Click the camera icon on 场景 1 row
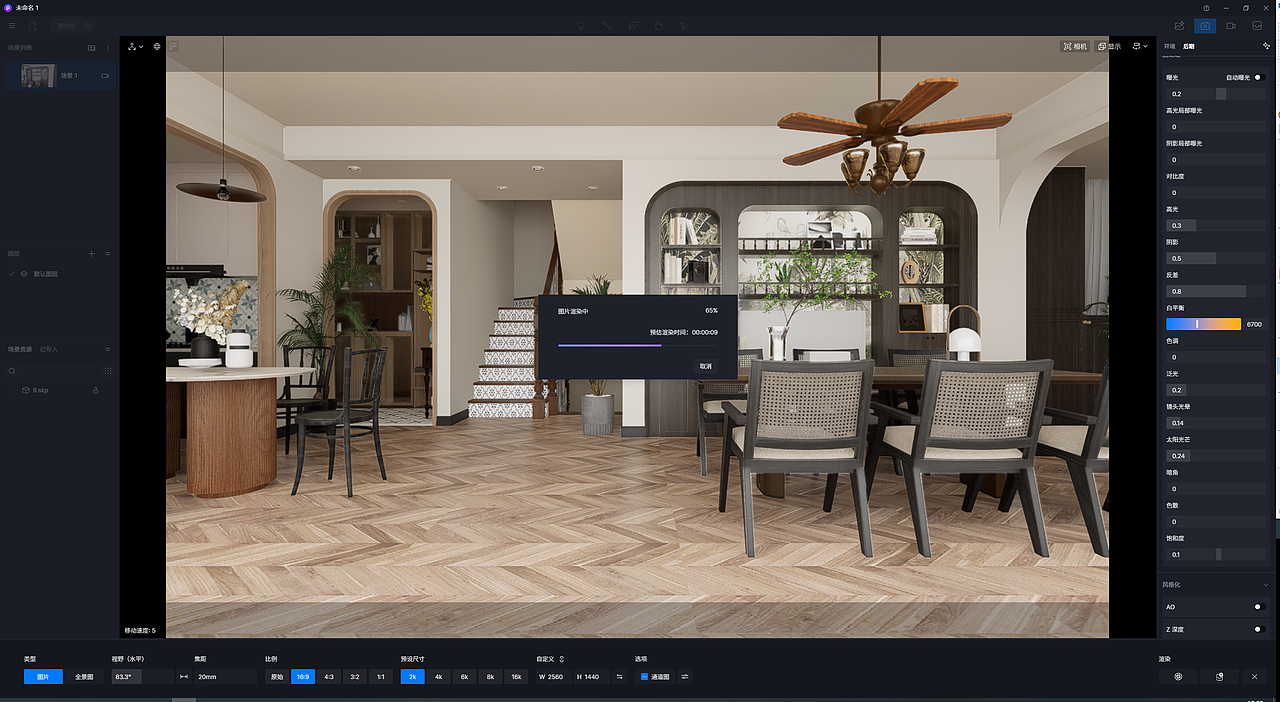 [105, 76]
